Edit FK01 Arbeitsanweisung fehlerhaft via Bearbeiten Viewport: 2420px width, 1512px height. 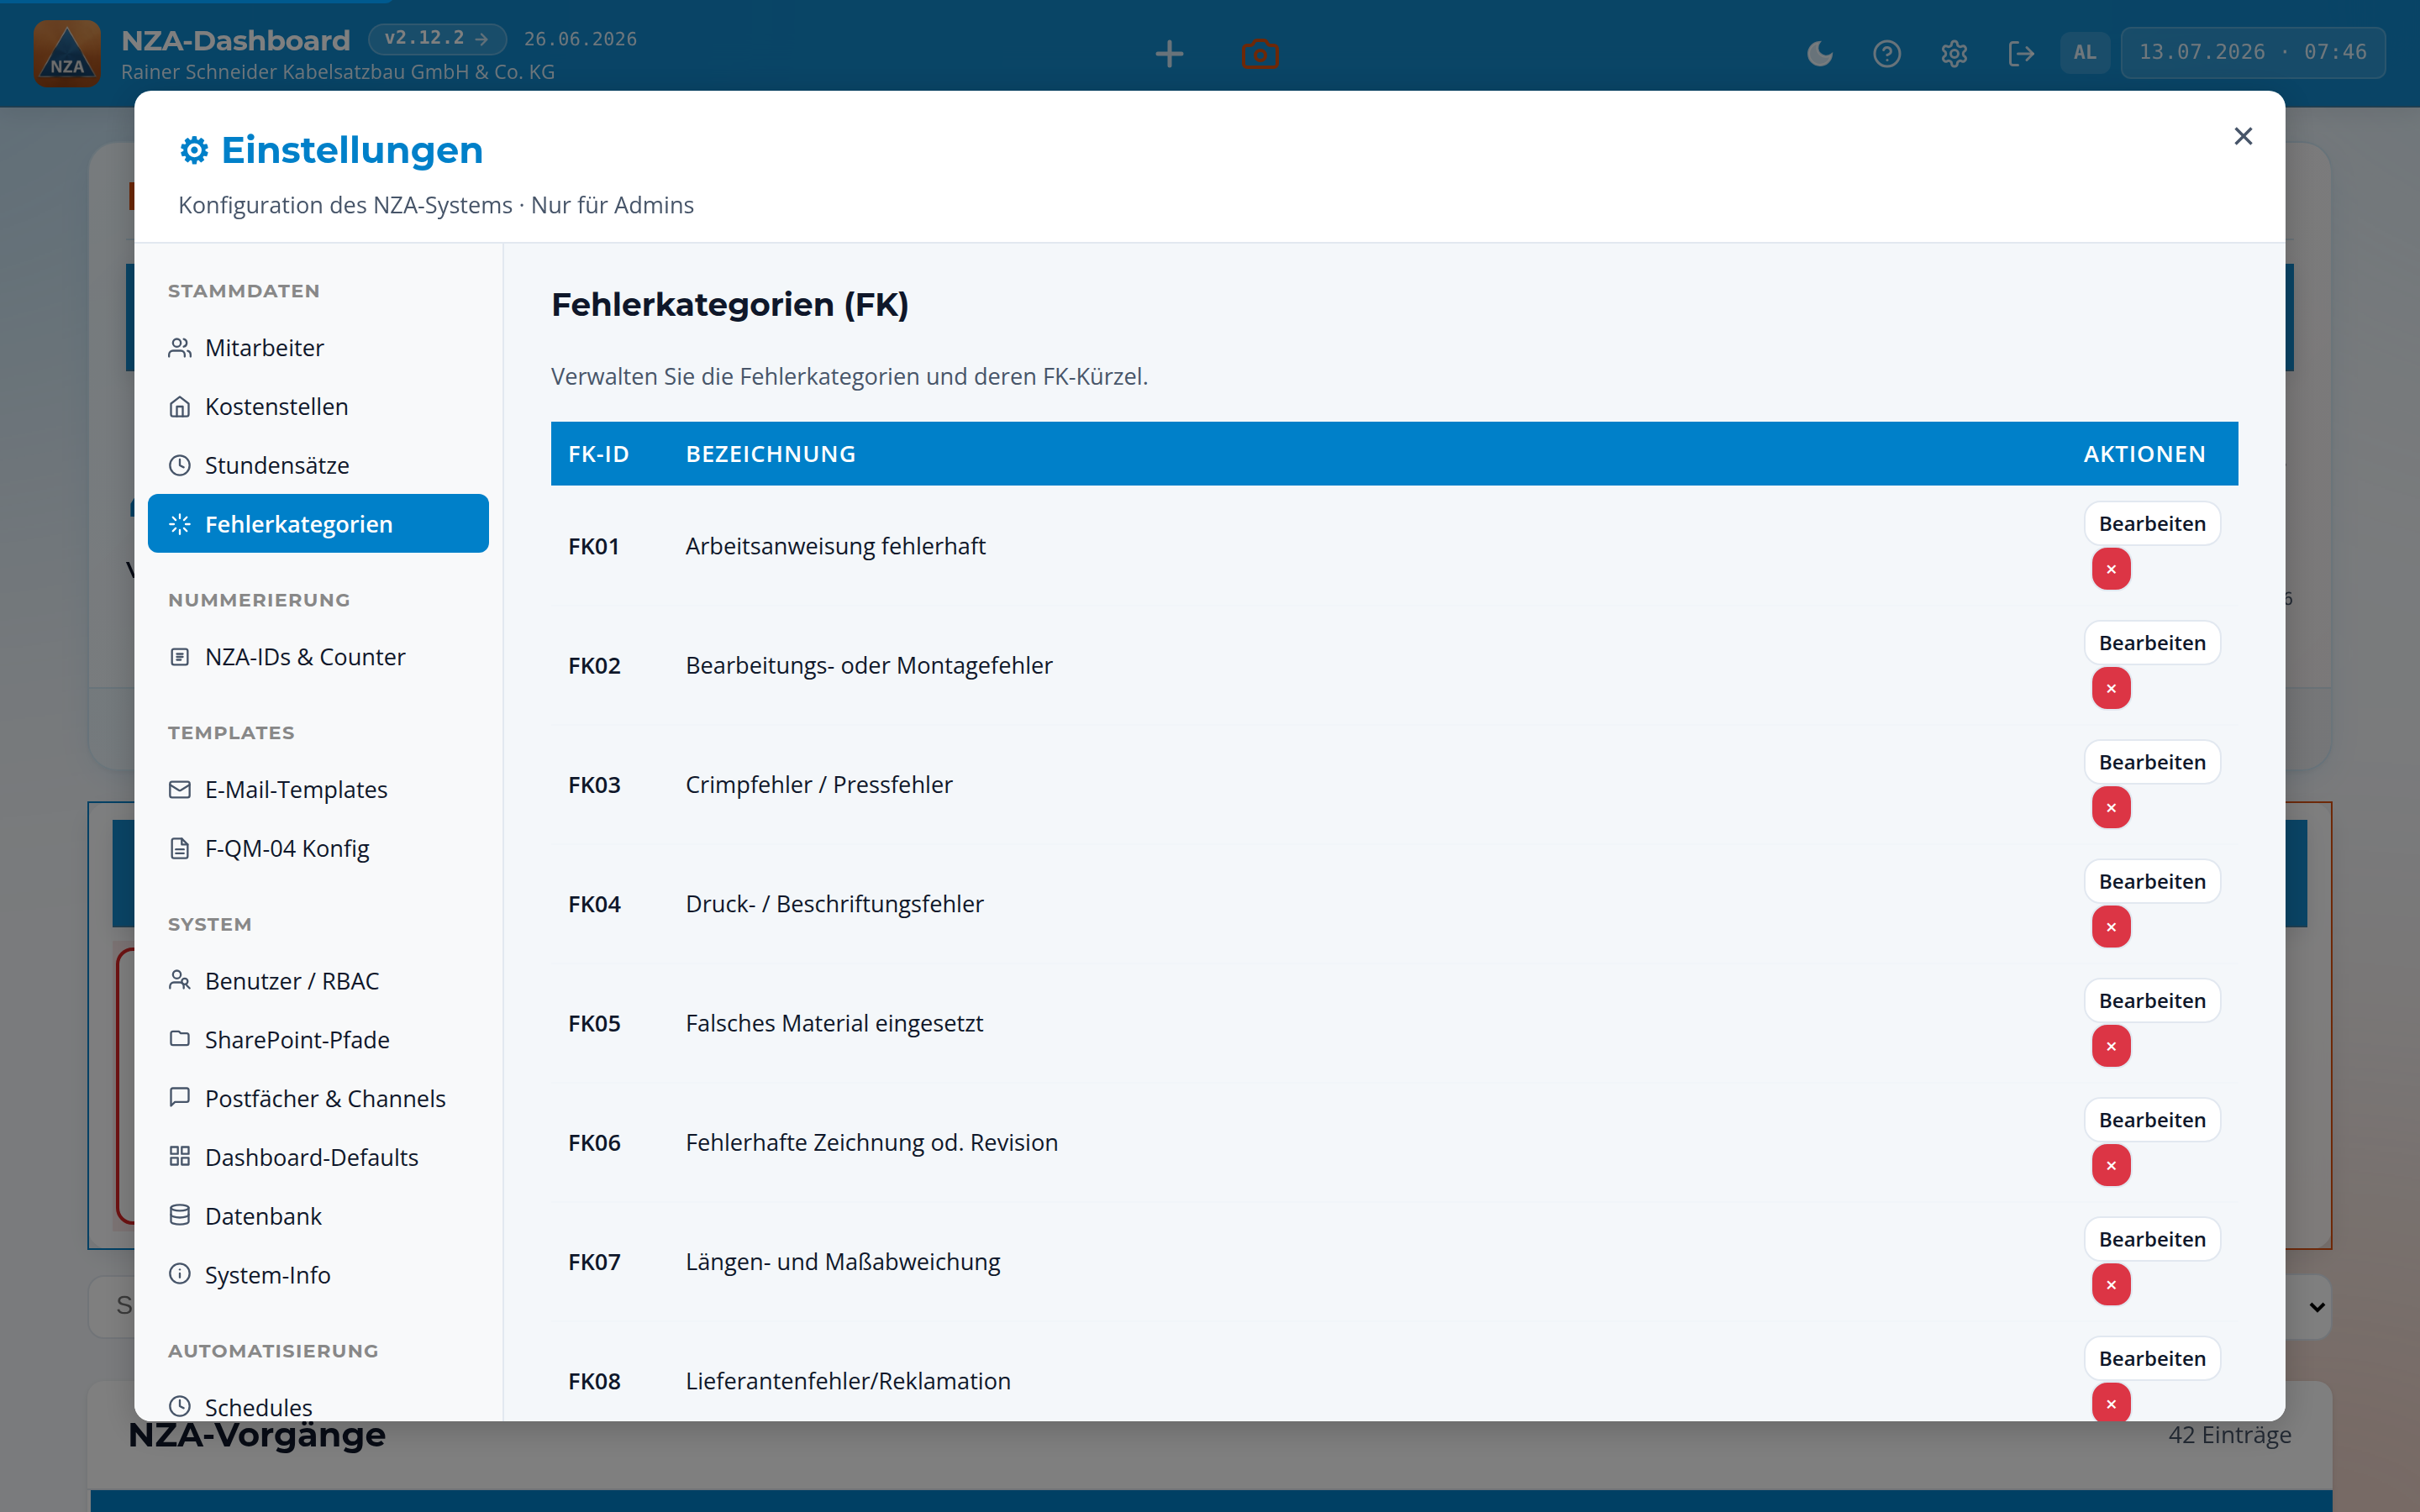2152,523
